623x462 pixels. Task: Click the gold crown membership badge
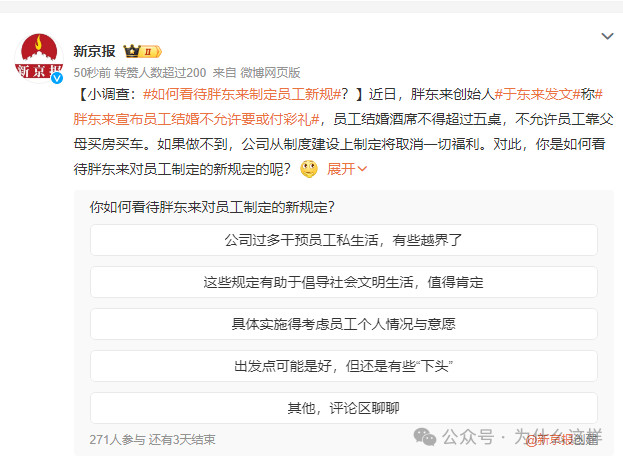142,51
